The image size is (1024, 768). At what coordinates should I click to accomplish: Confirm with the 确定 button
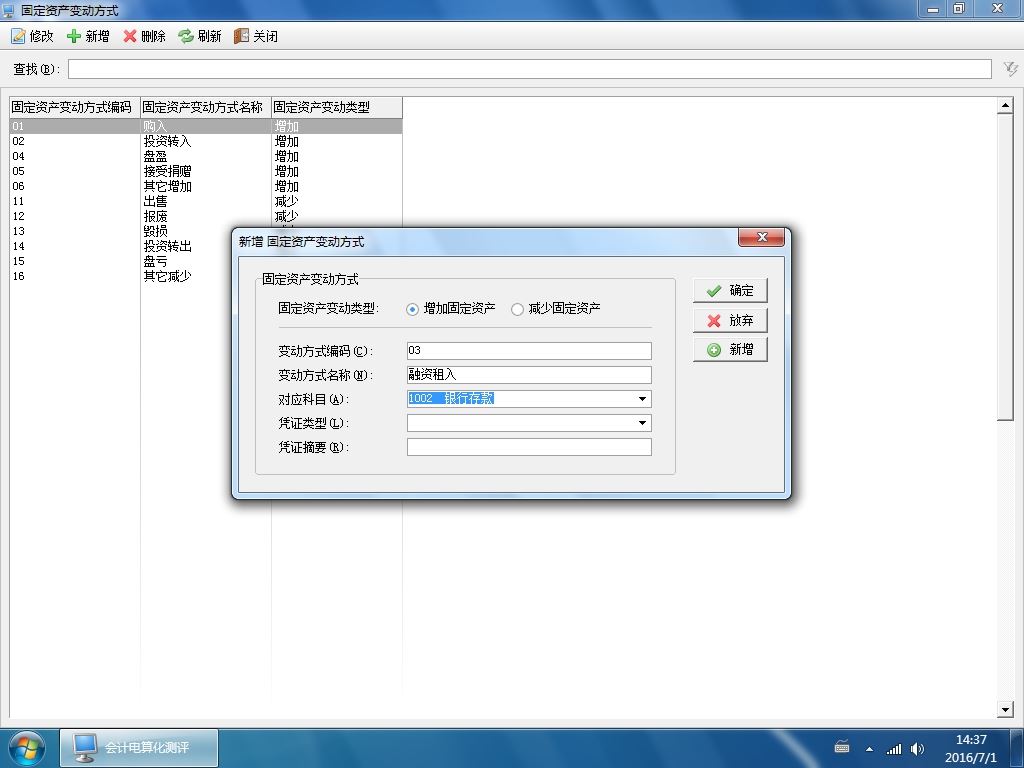pyautogui.click(x=730, y=291)
